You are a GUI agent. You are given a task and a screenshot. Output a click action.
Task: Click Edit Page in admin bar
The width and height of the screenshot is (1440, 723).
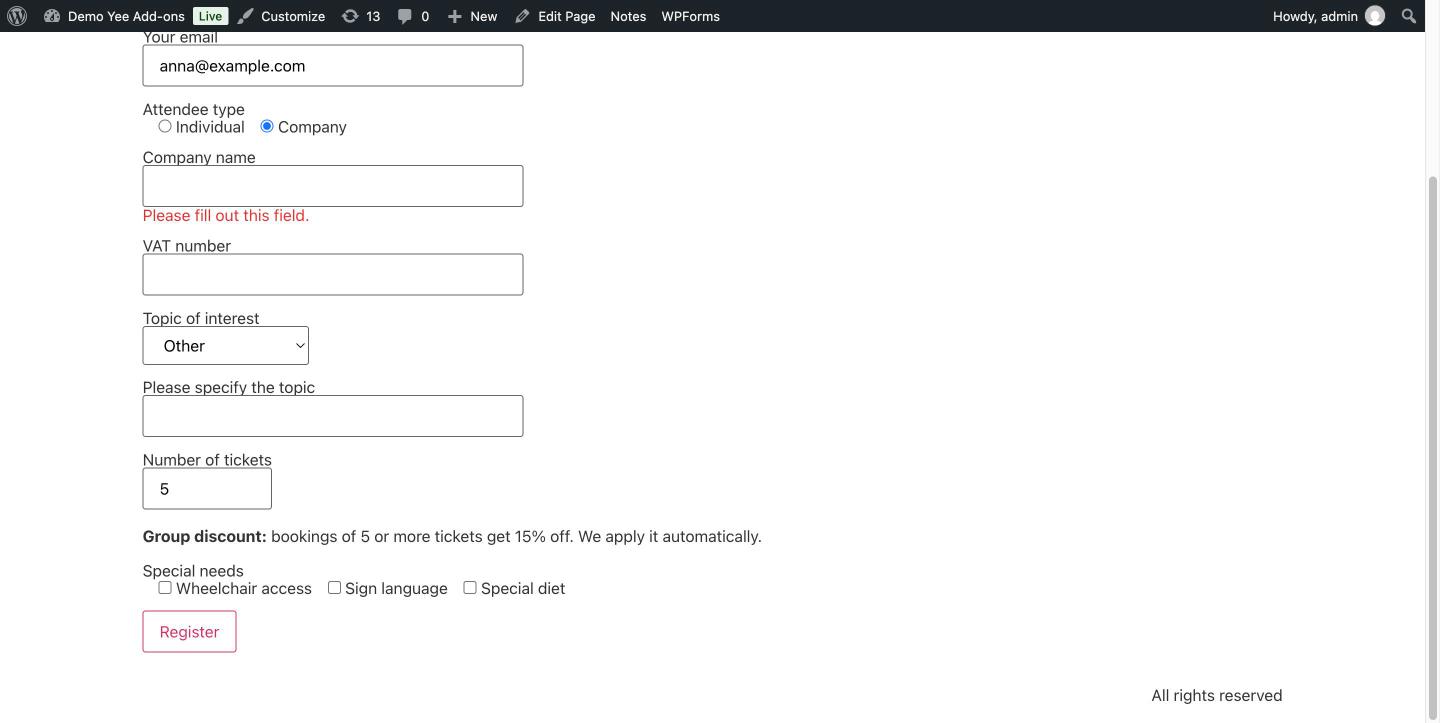[x=555, y=16]
